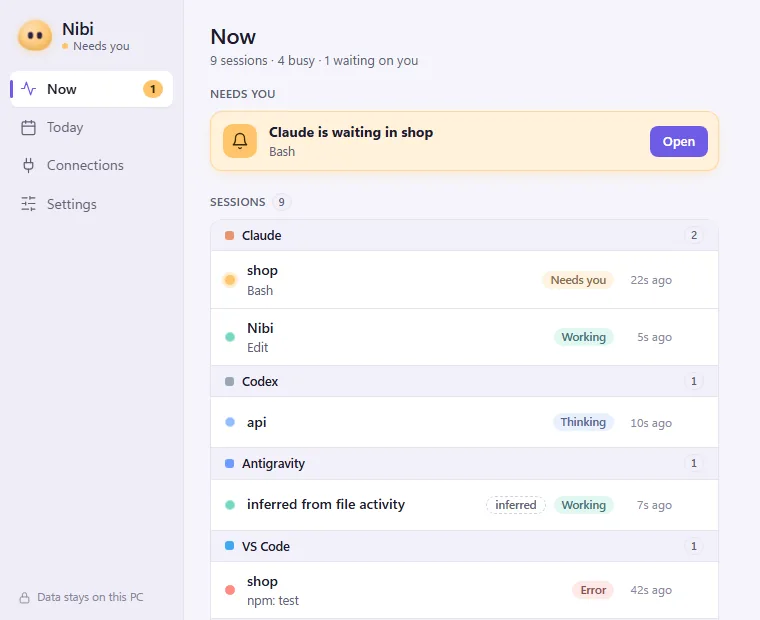Screen dimensions: 760x620
Task: Click the Sessions count badge 9
Action: [x=281, y=202]
